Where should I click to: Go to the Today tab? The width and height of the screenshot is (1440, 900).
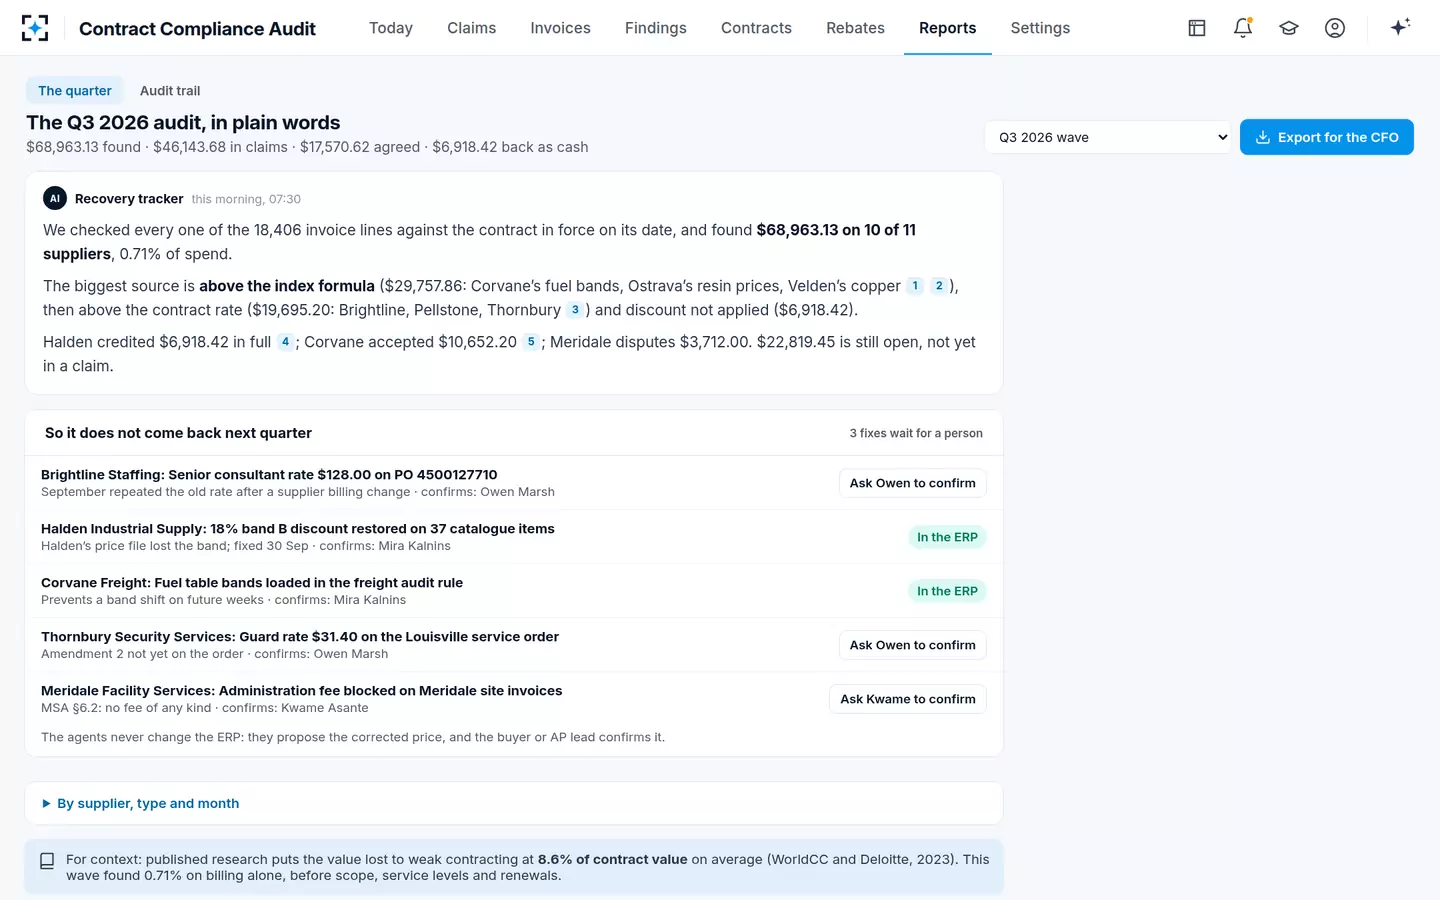click(x=391, y=28)
